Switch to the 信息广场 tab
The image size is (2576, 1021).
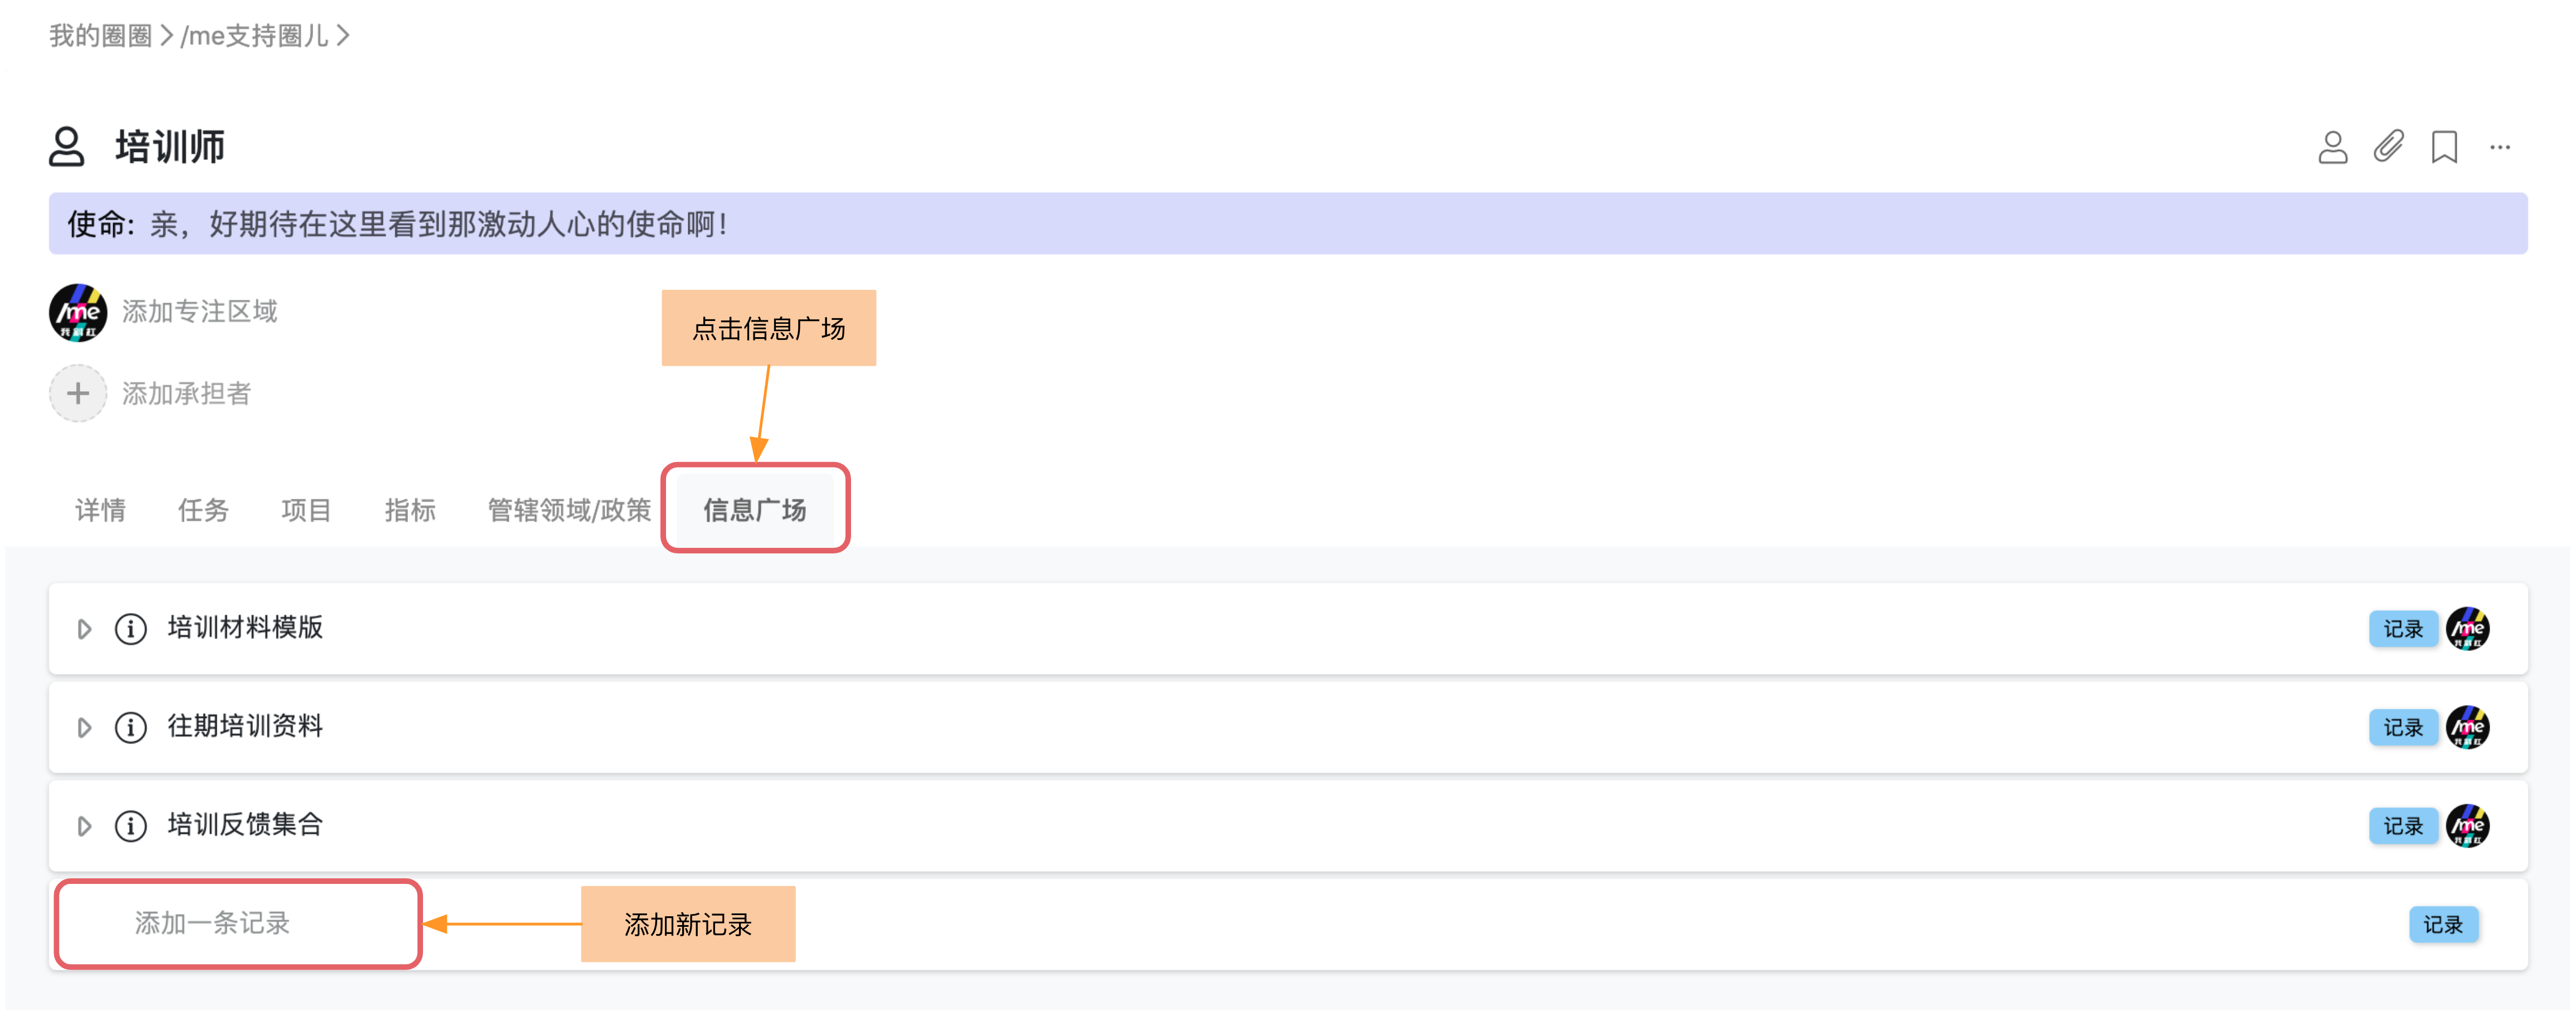[x=755, y=510]
